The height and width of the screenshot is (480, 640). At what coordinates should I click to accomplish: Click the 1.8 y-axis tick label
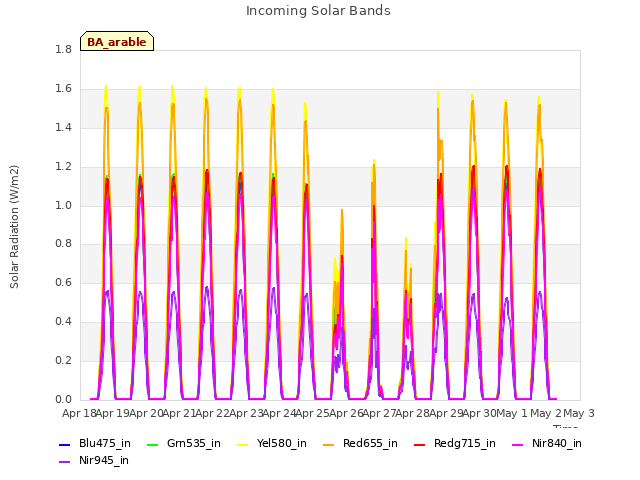click(63, 50)
